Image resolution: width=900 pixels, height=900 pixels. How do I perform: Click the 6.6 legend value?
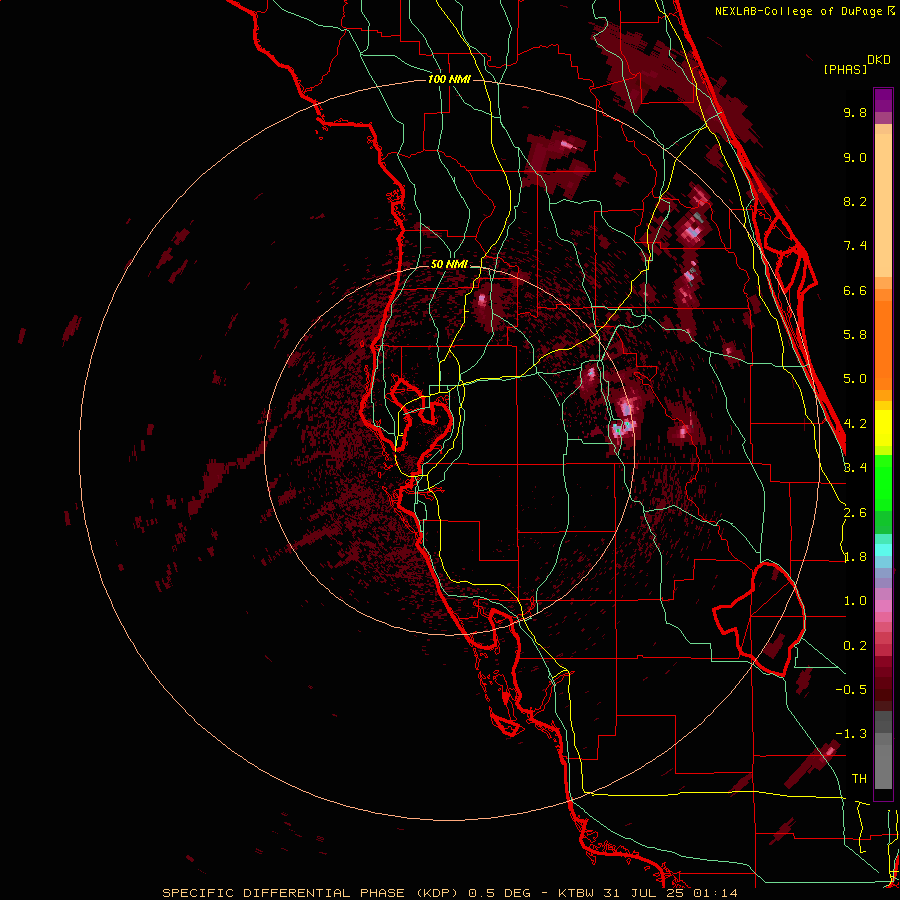855,290
